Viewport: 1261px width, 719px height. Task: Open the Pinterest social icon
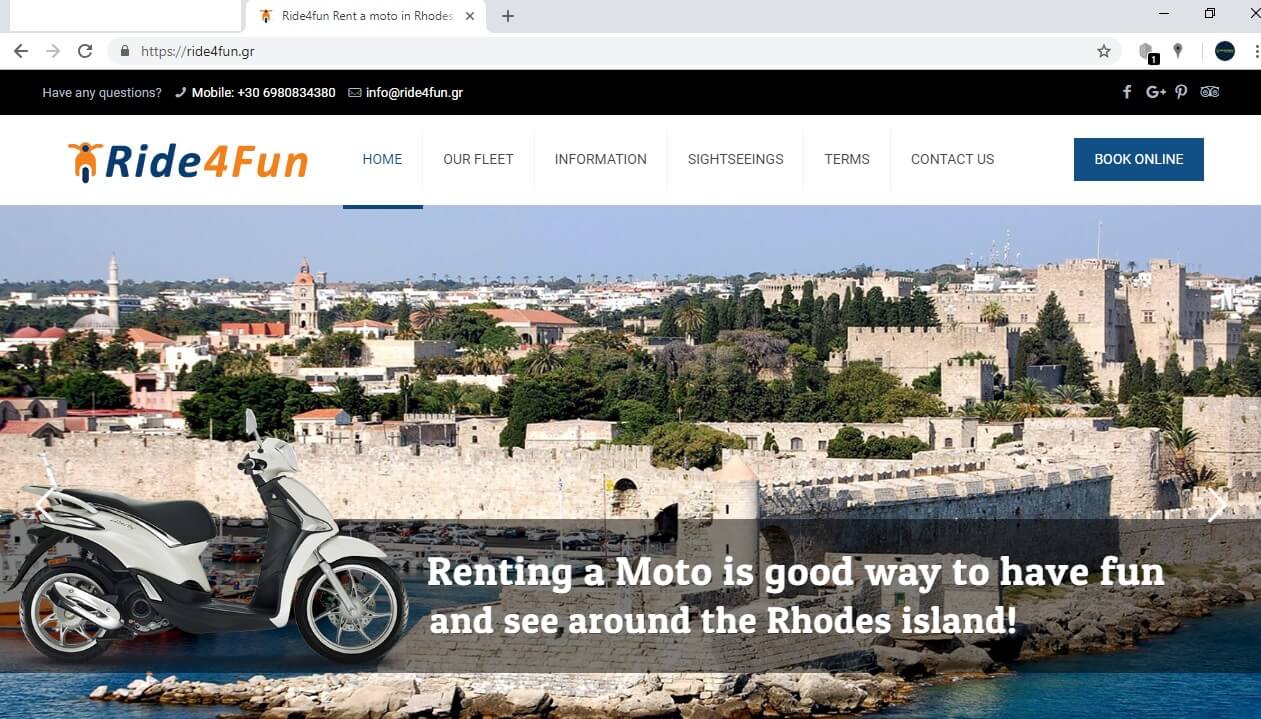coord(1181,92)
